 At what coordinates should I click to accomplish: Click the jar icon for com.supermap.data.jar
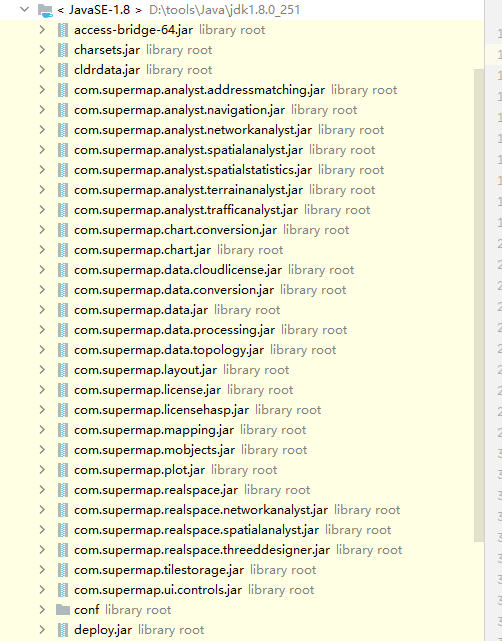(x=63, y=310)
